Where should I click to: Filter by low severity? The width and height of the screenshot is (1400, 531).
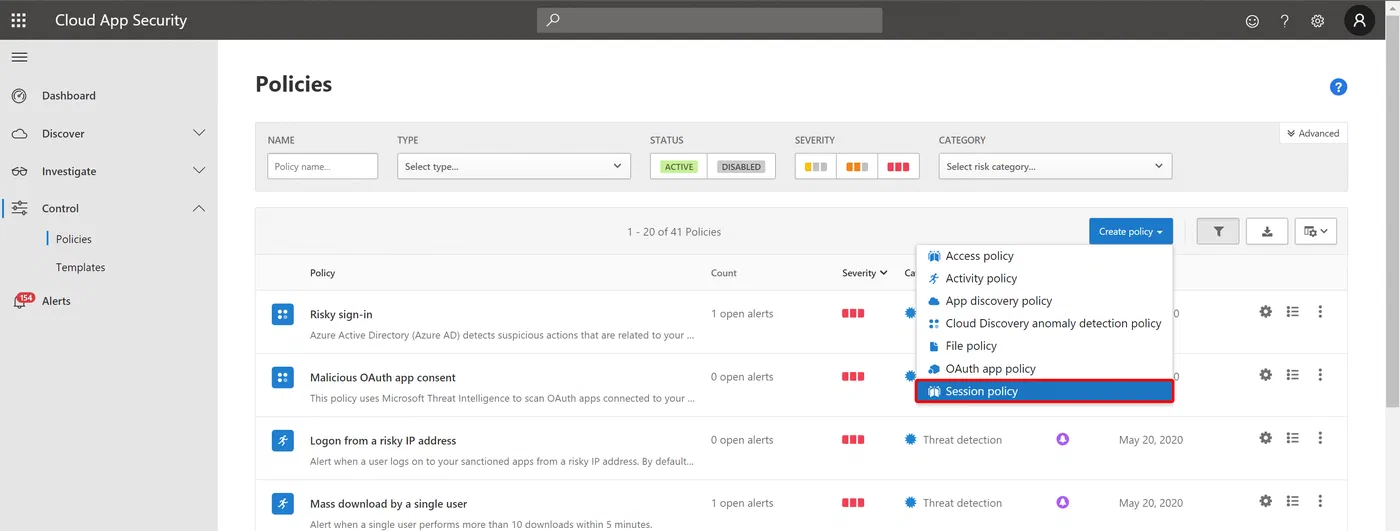click(815, 167)
